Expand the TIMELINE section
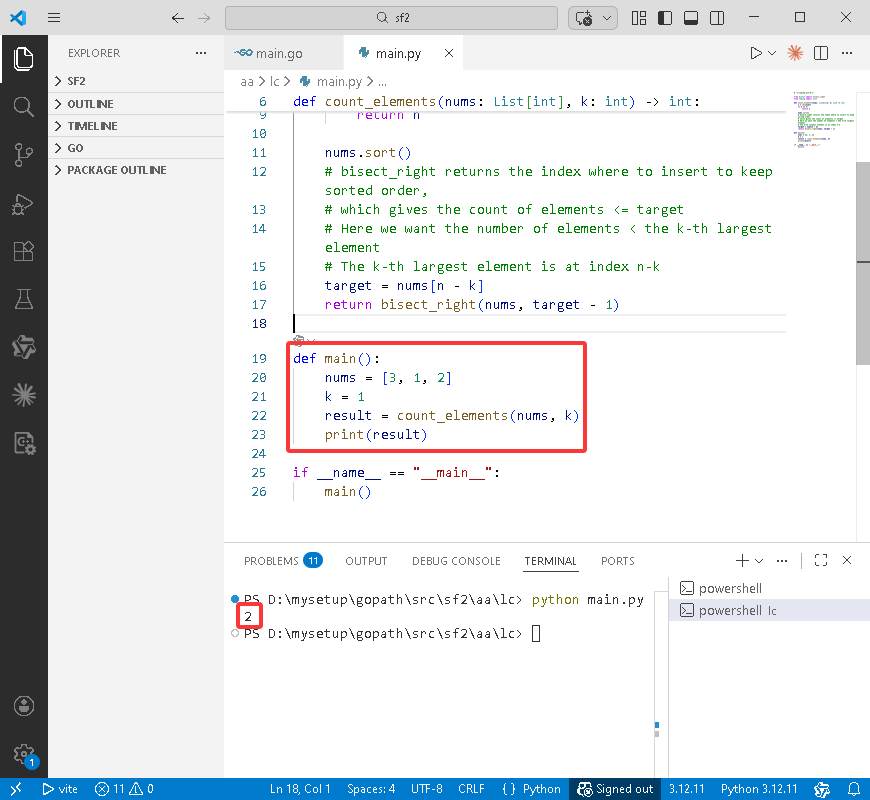 [136, 126]
